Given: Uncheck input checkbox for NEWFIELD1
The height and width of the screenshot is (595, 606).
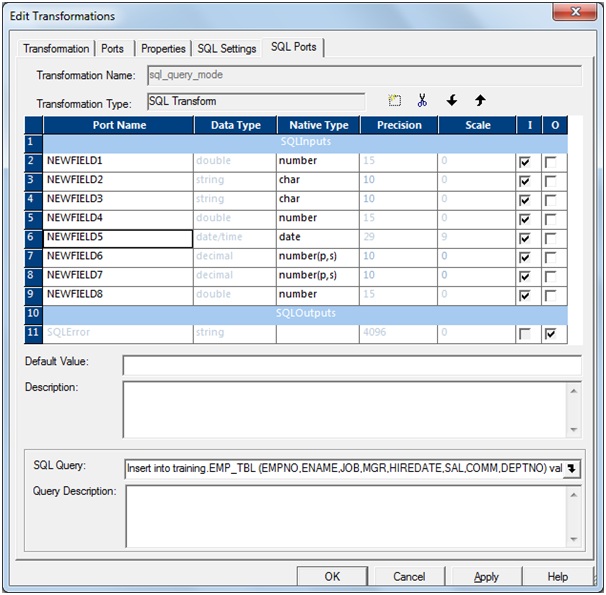Looking at the screenshot, I should tap(524, 162).
